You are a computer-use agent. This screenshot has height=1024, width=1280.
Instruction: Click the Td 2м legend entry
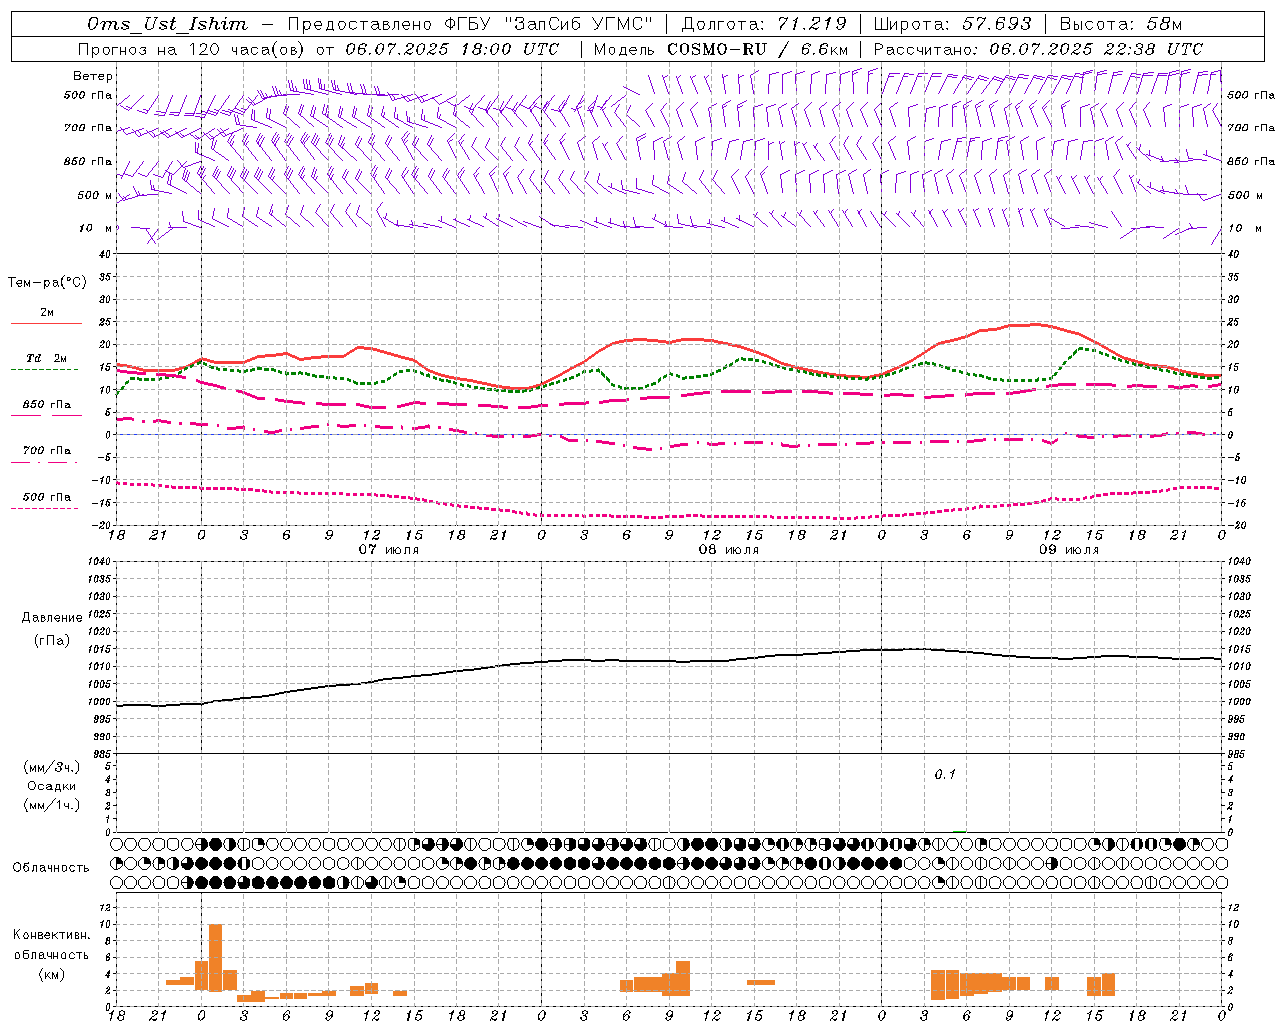pos(46,358)
